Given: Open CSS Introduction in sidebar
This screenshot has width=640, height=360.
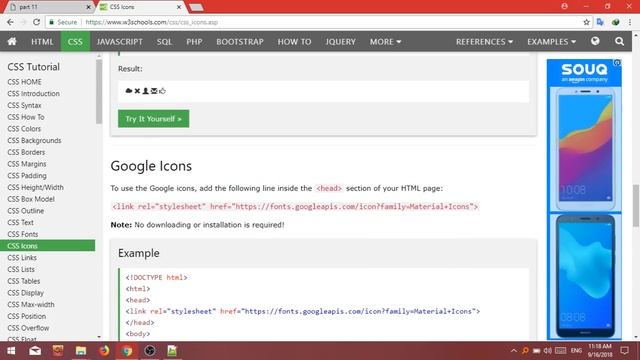Looking at the screenshot, I should (33, 93).
